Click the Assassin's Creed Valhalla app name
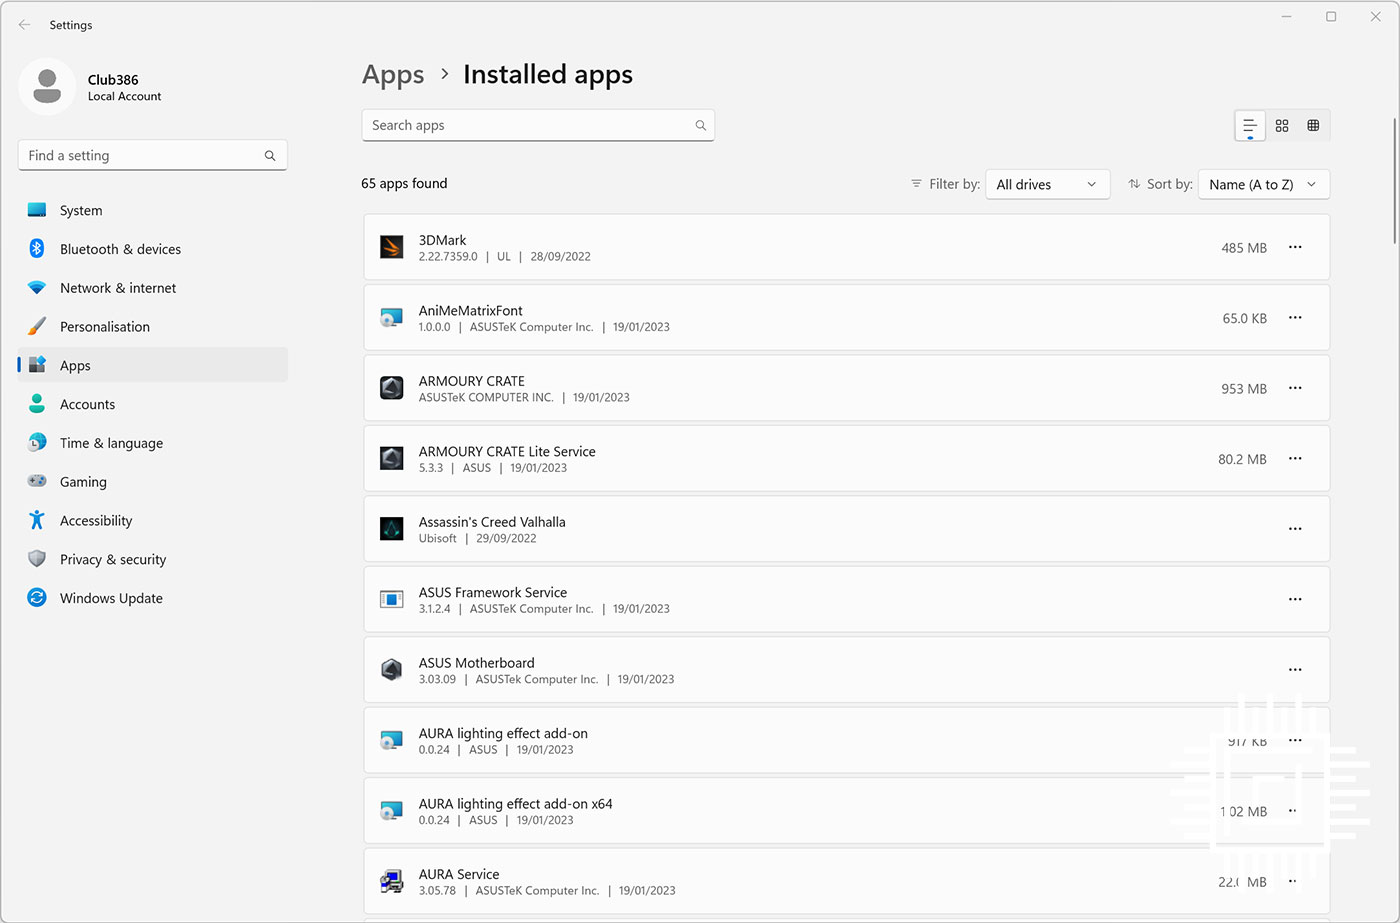 point(492,522)
